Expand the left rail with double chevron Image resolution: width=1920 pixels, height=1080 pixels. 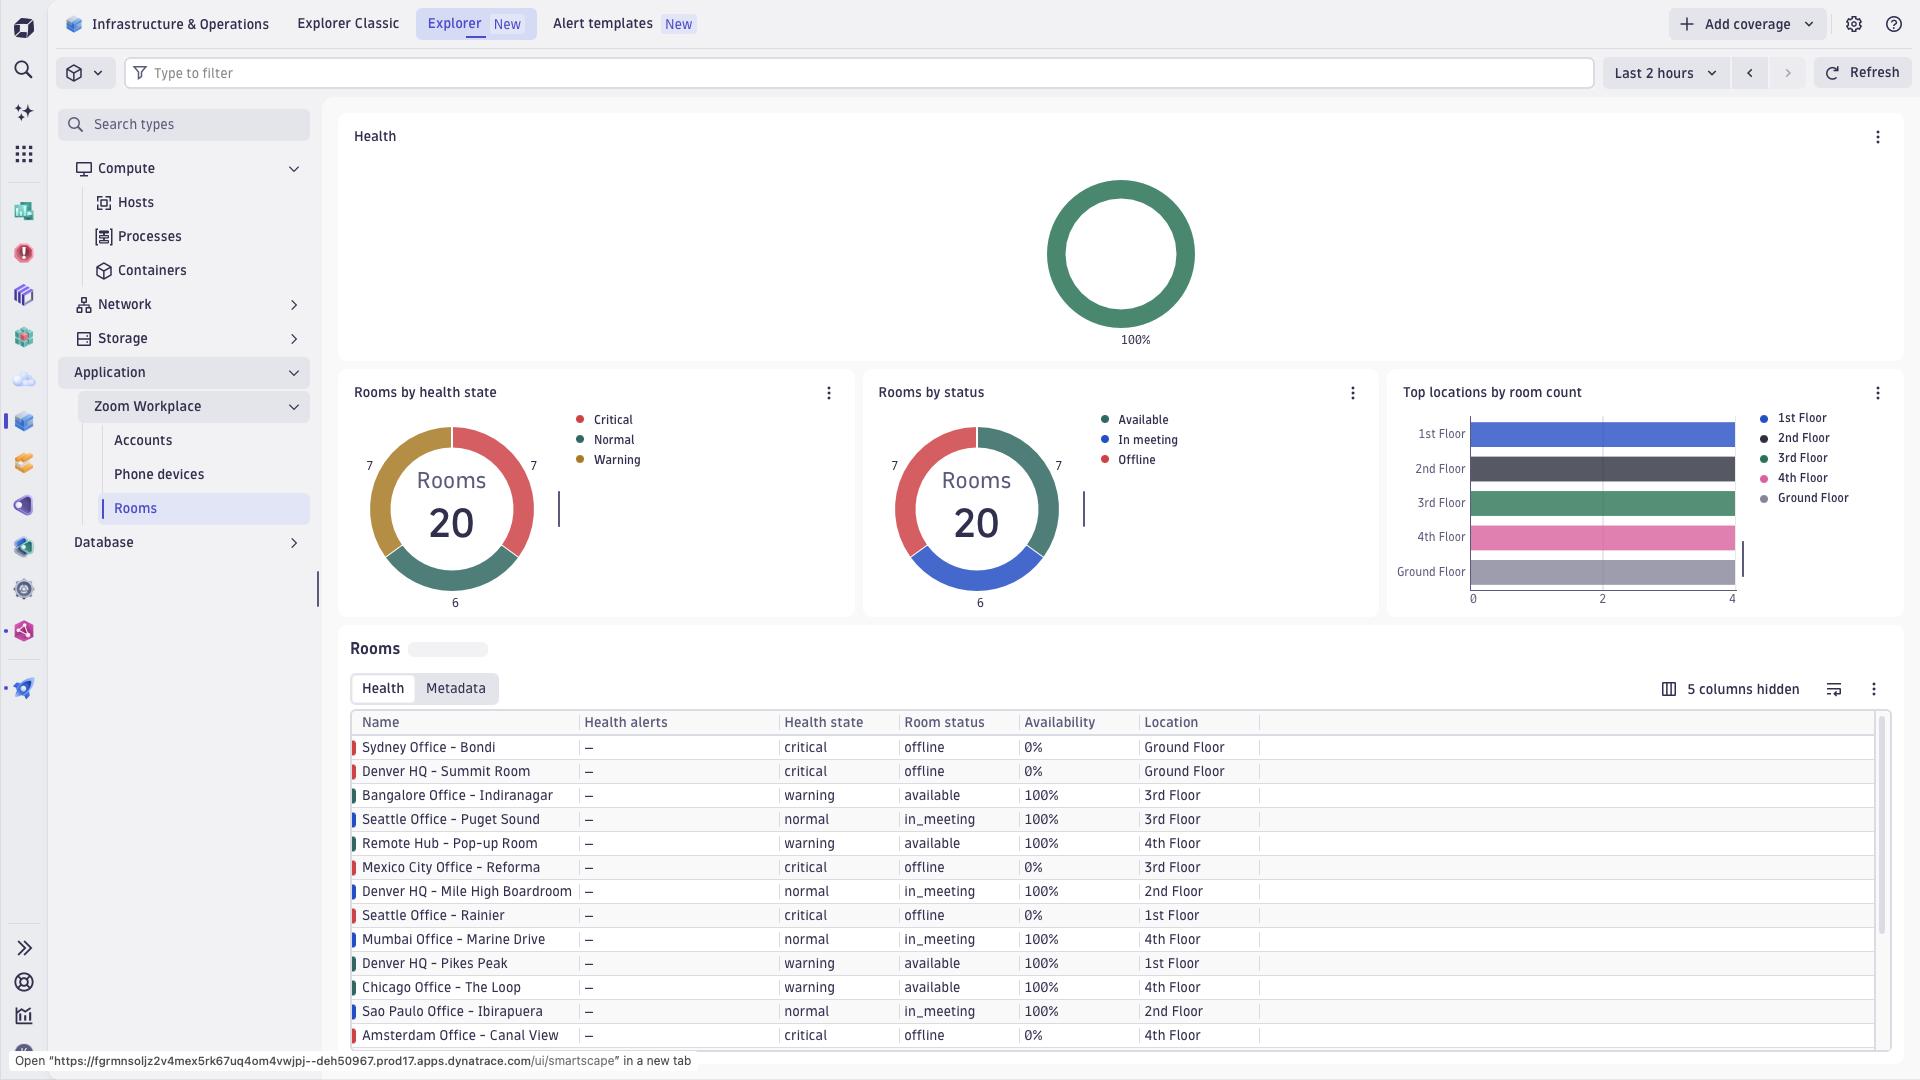[x=24, y=948]
